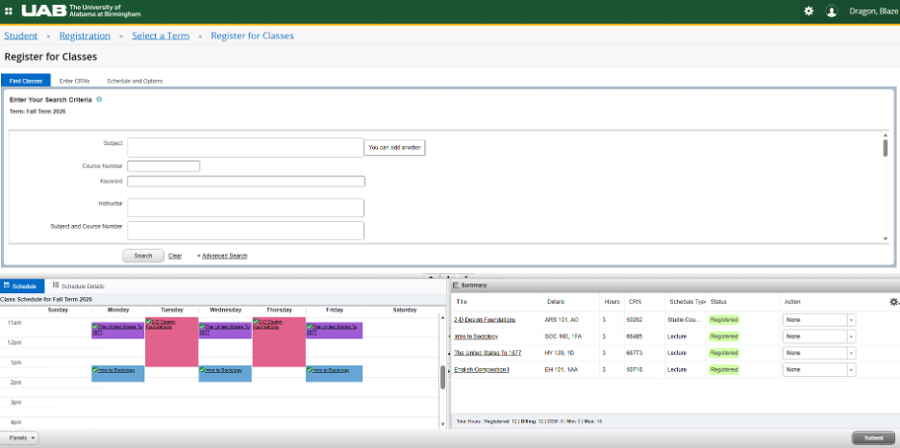Click the Submit button

tap(872, 438)
